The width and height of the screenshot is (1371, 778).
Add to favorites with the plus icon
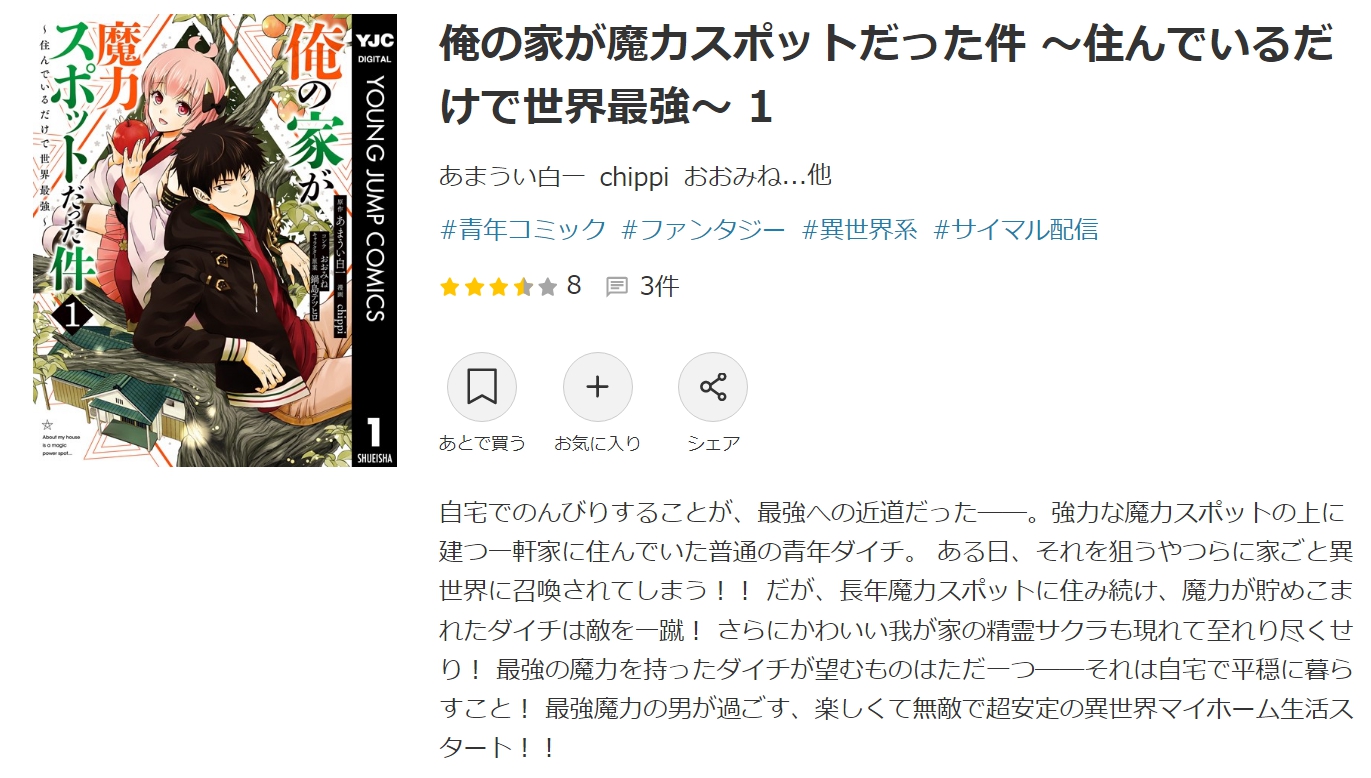tap(597, 387)
